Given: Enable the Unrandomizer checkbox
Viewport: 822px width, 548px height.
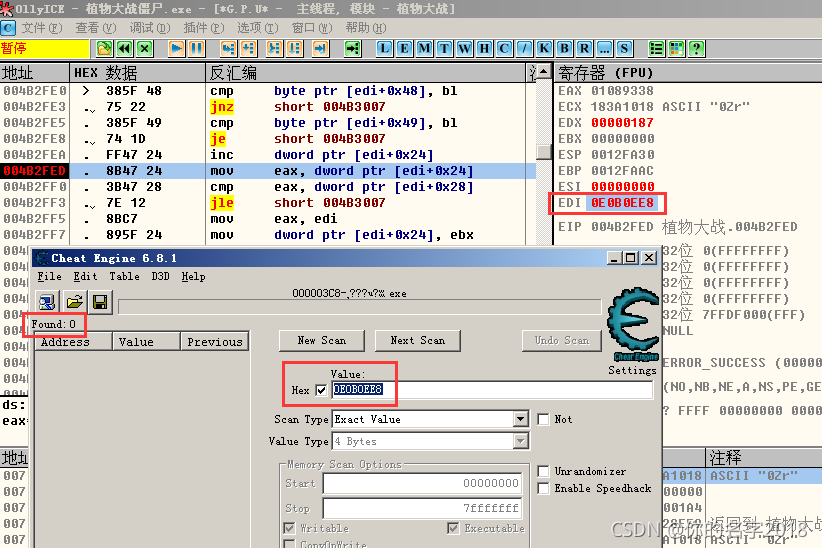Looking at the screenshot, I should click(544, 471).
